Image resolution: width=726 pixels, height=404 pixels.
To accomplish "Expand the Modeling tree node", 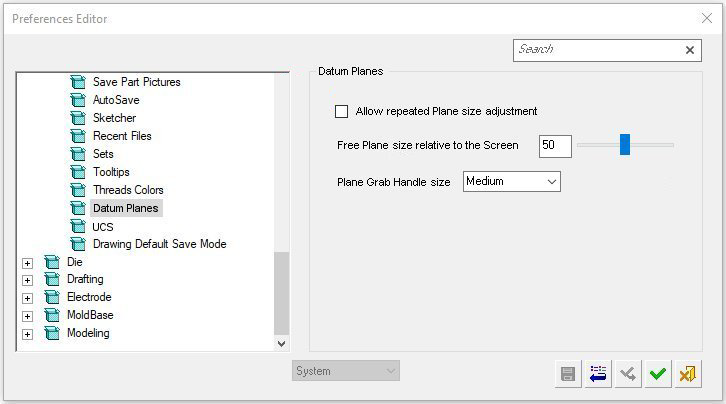I will click(x=27, y=334).
